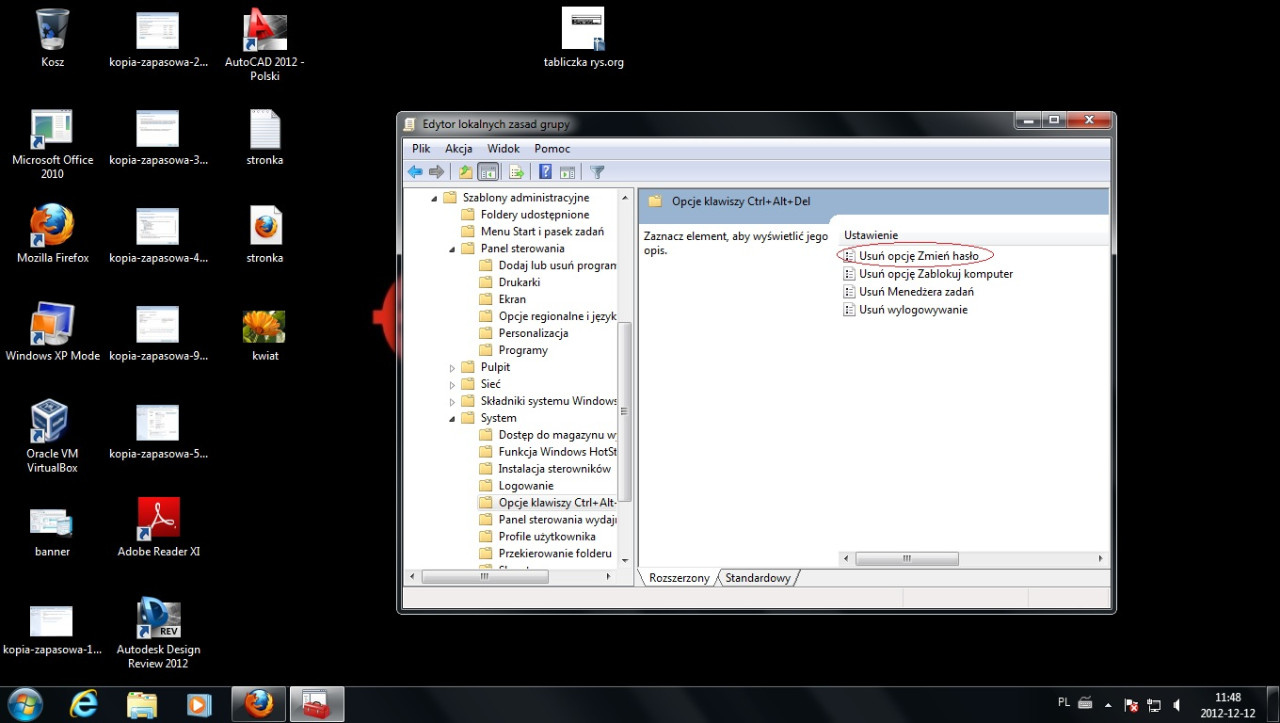
Task: Toggle the show/hide action pane icon
Action: pos(567,172)
